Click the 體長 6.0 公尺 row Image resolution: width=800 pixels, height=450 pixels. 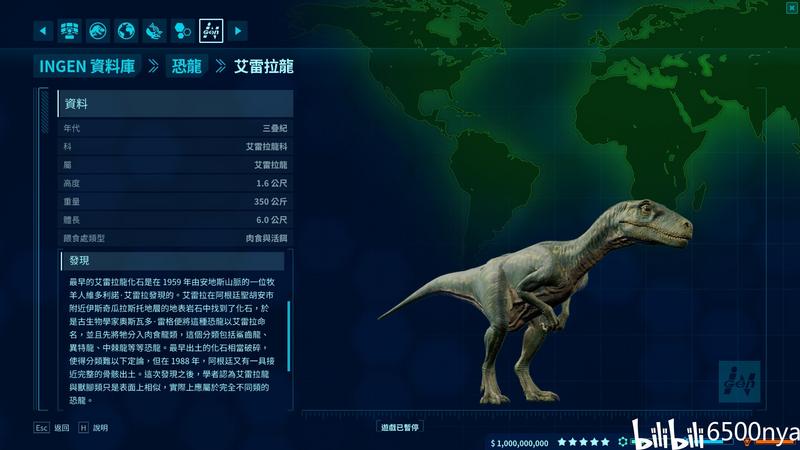point(176,220)
